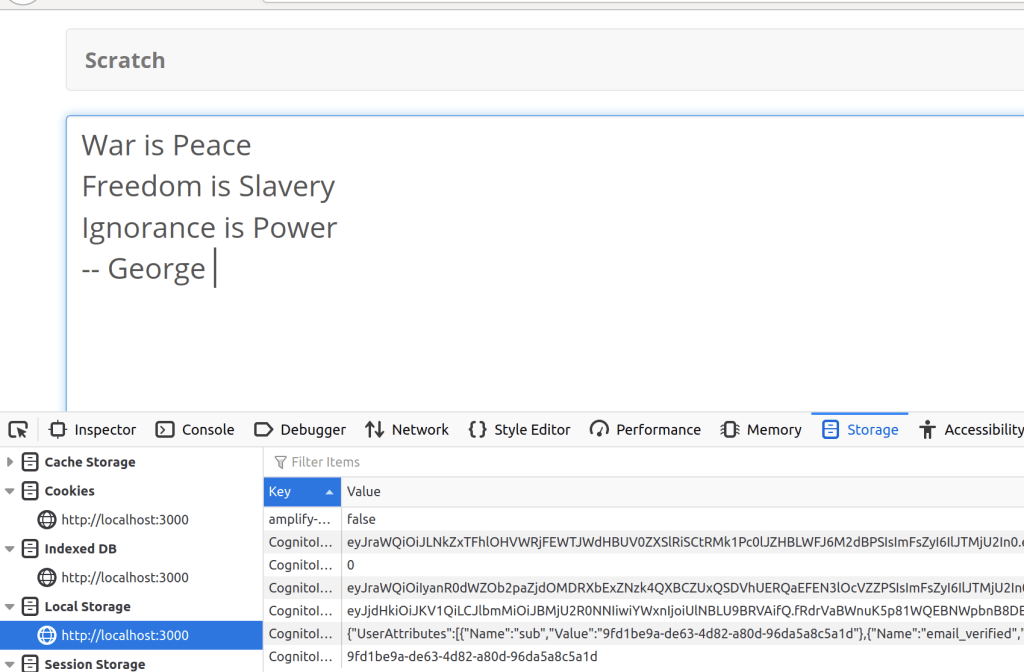This screenshot has width=1024, height=672.
Task: Select localhost:3000 under Indexed DB
Action: click(x=124, y=578)
